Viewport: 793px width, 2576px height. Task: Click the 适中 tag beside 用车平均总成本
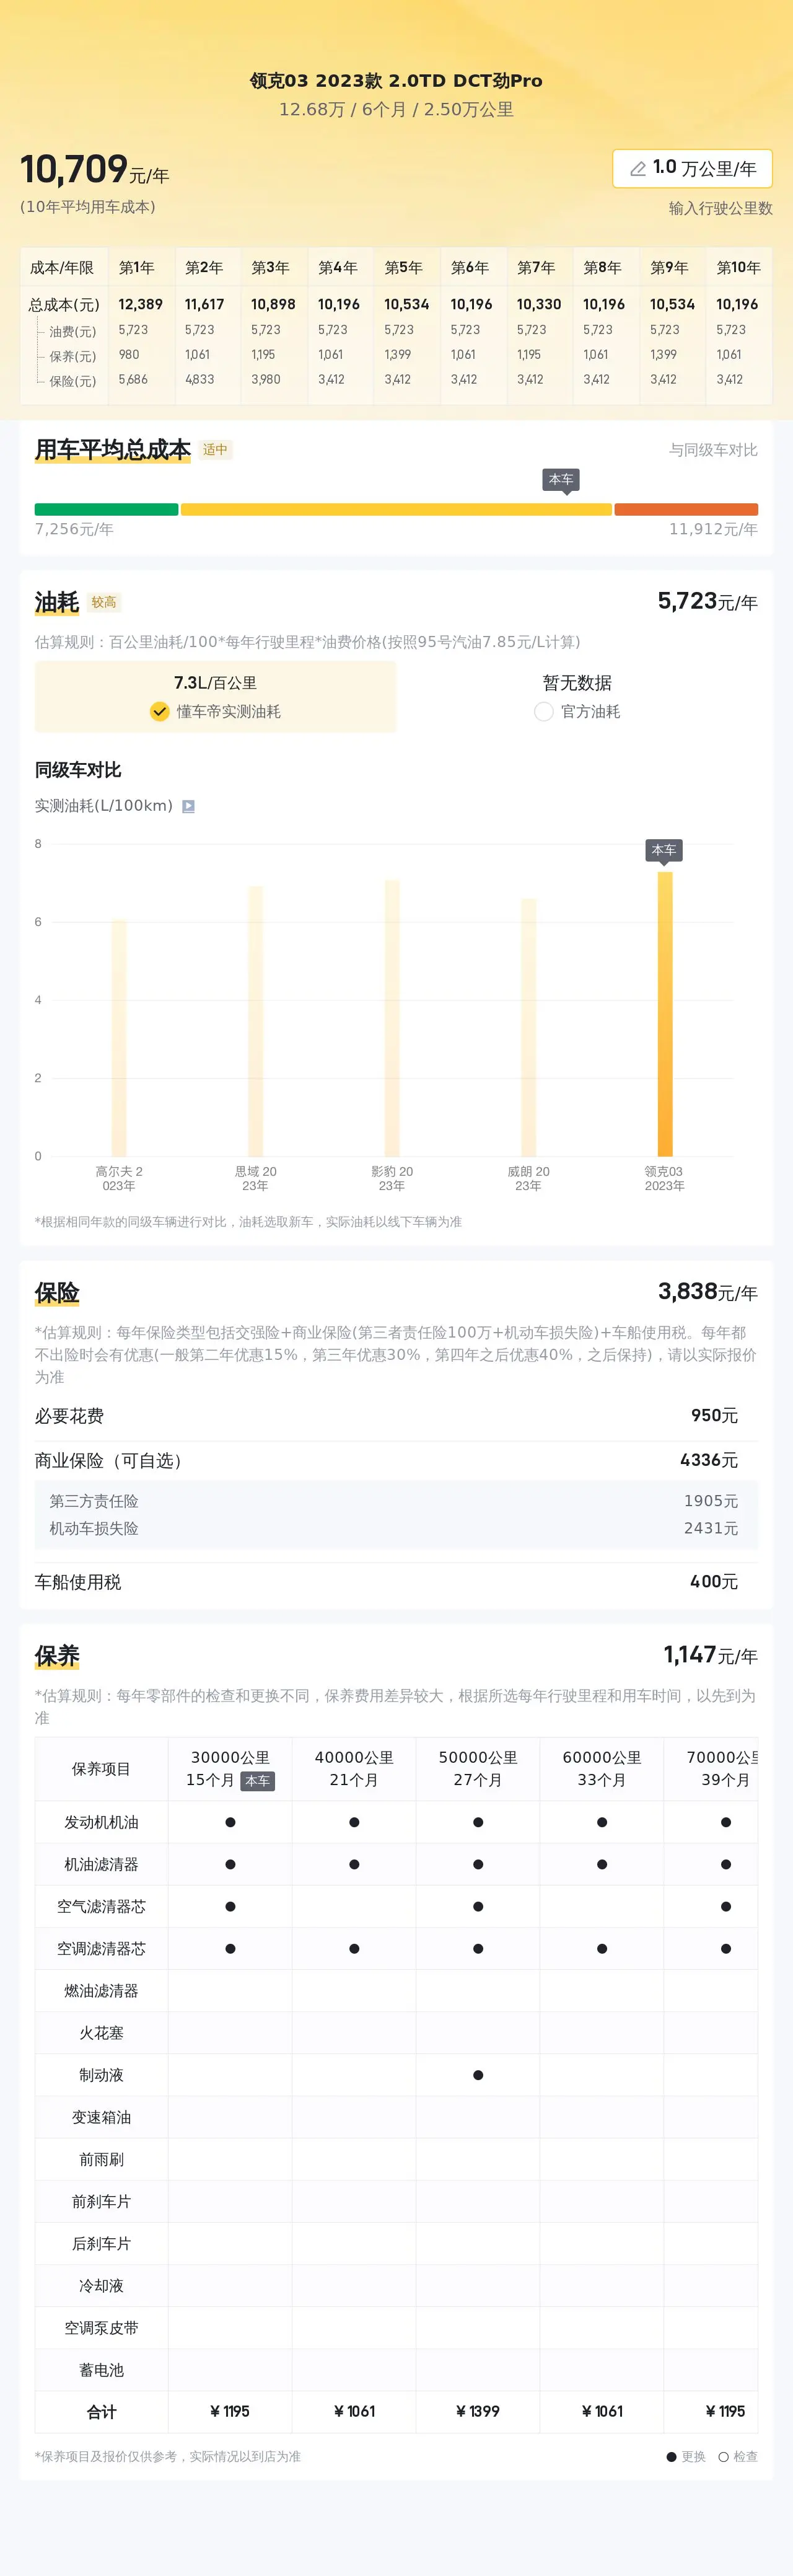(215, 450)
